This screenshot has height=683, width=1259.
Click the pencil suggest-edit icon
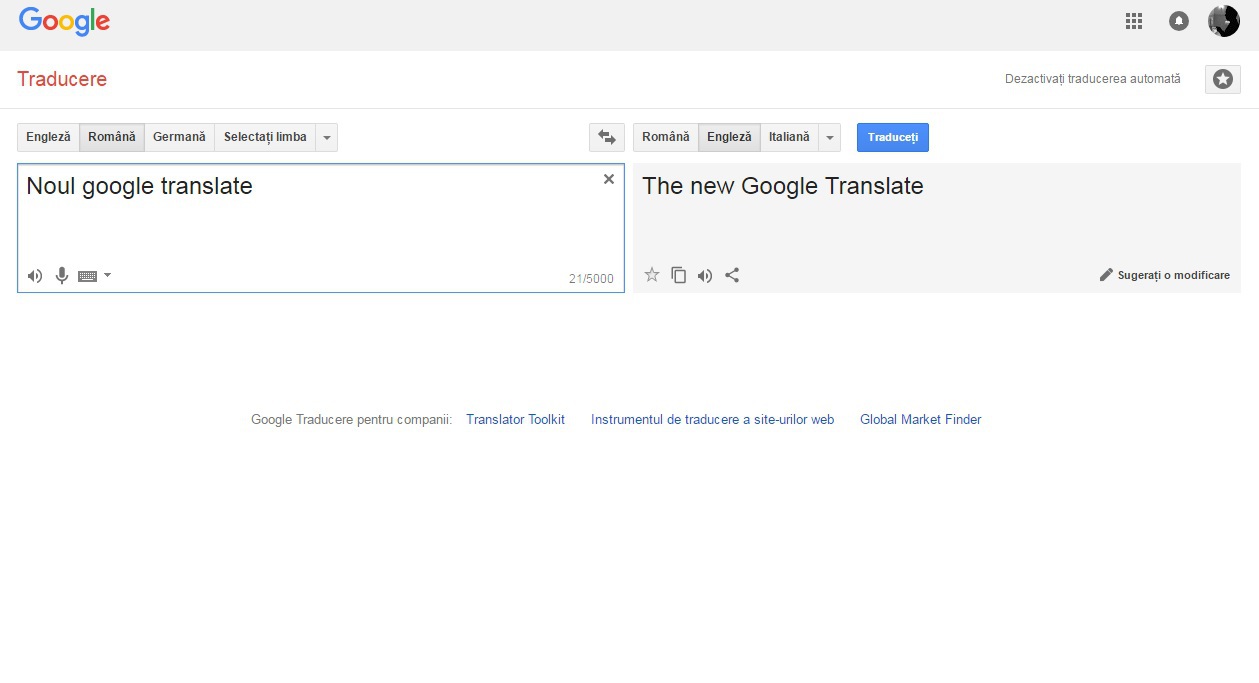pos(1106,275)
